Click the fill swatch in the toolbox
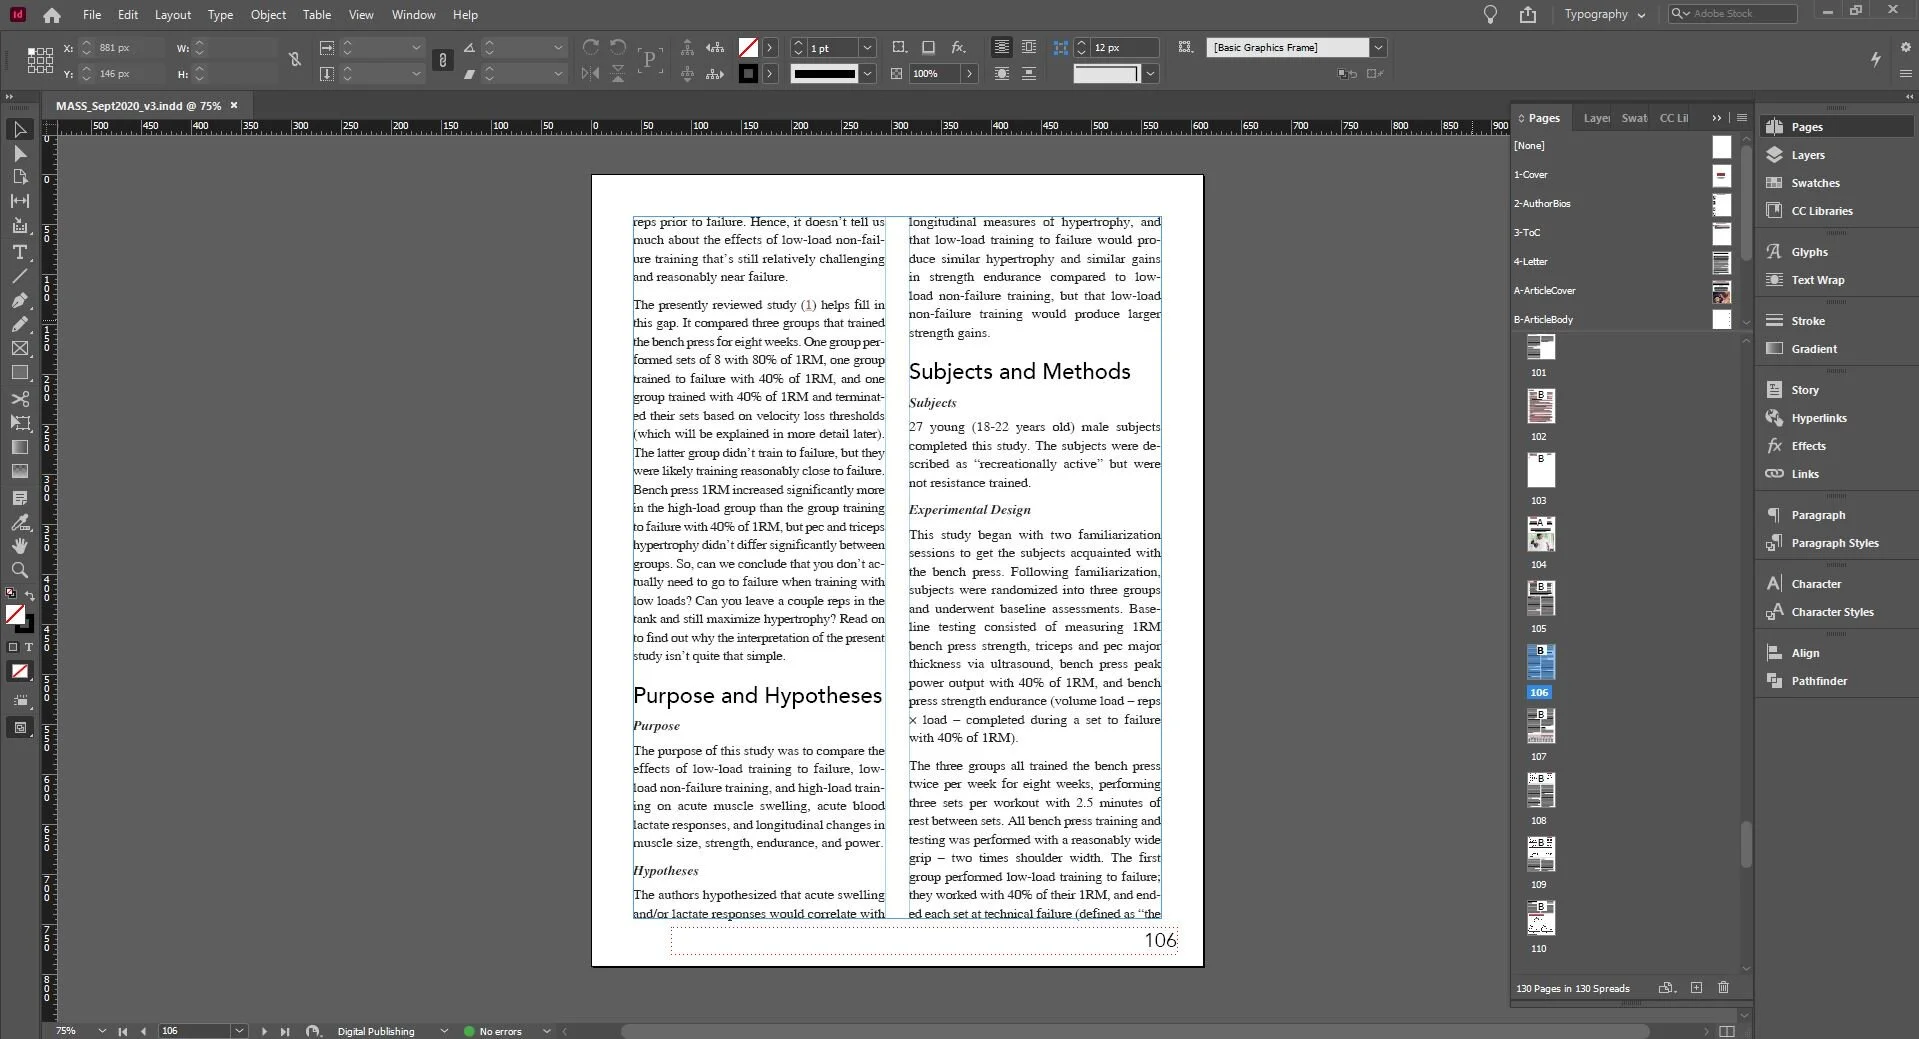 [15, 615]
